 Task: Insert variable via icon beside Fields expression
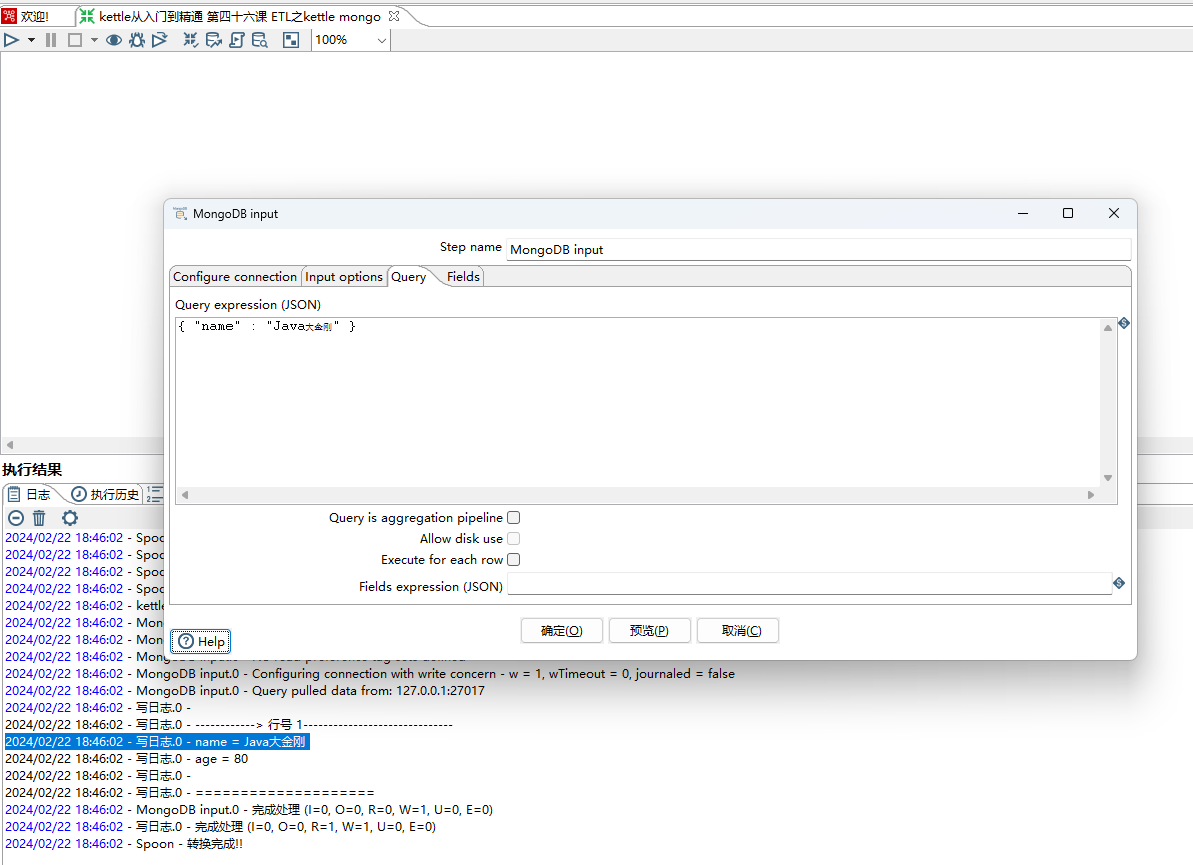tap(1119, 583)
